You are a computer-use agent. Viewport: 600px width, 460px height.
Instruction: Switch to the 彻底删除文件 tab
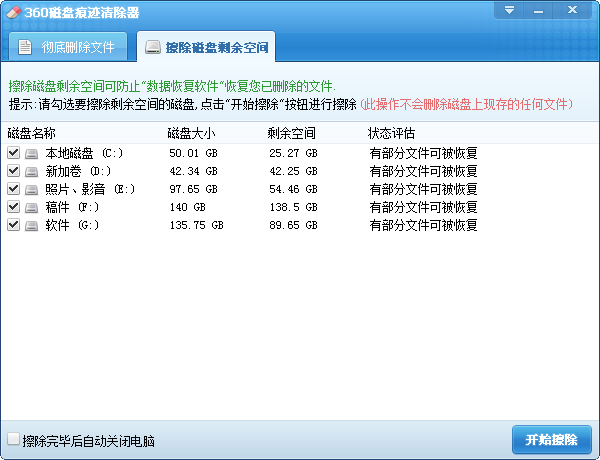tap(69, 47)
